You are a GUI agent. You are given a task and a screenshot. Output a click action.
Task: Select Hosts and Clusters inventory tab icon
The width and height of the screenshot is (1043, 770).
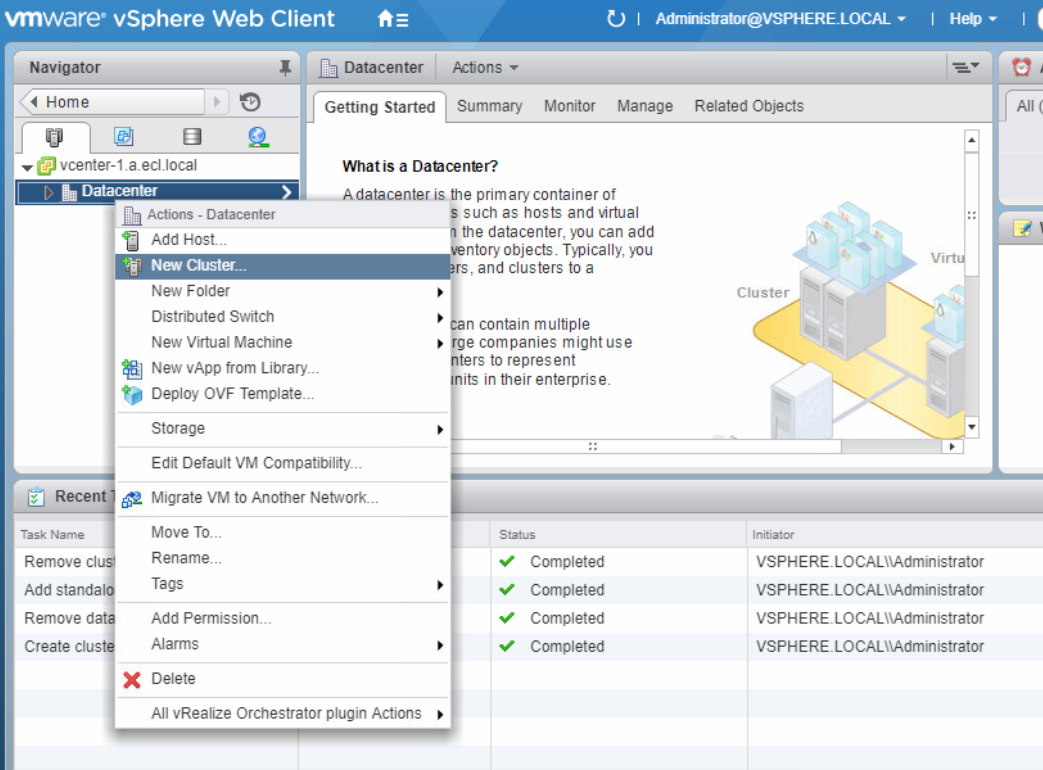tap(54, 137)
